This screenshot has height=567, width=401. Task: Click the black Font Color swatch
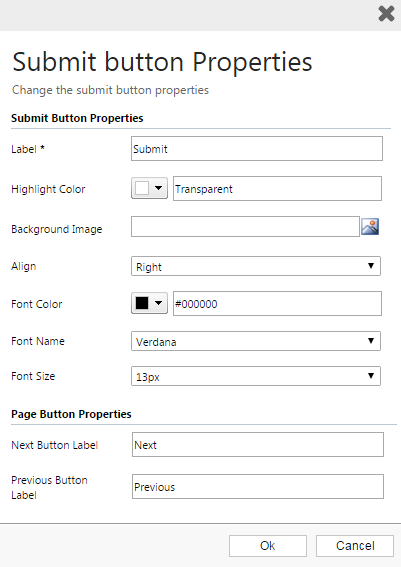142,303
